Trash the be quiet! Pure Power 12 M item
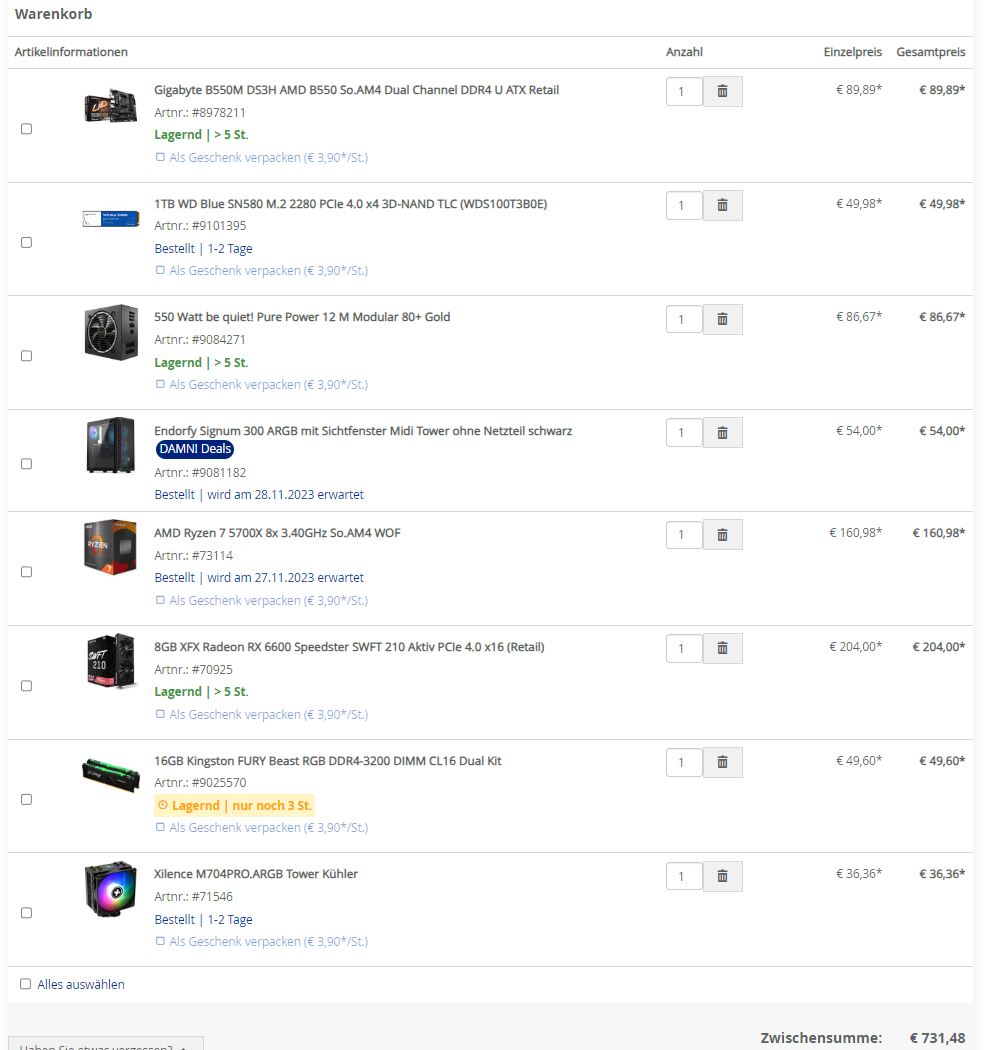Viewport: 986px width, 1050px height. click(722, 319)
